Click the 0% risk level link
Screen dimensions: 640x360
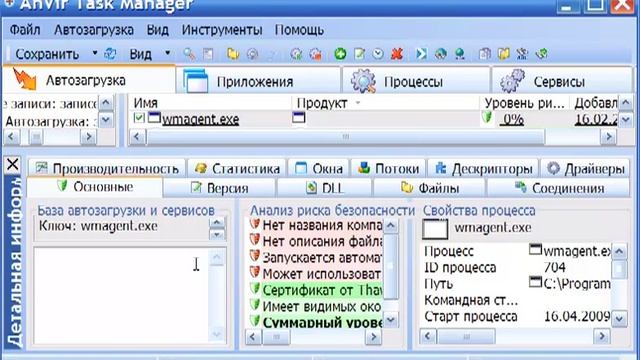[513, 119]
